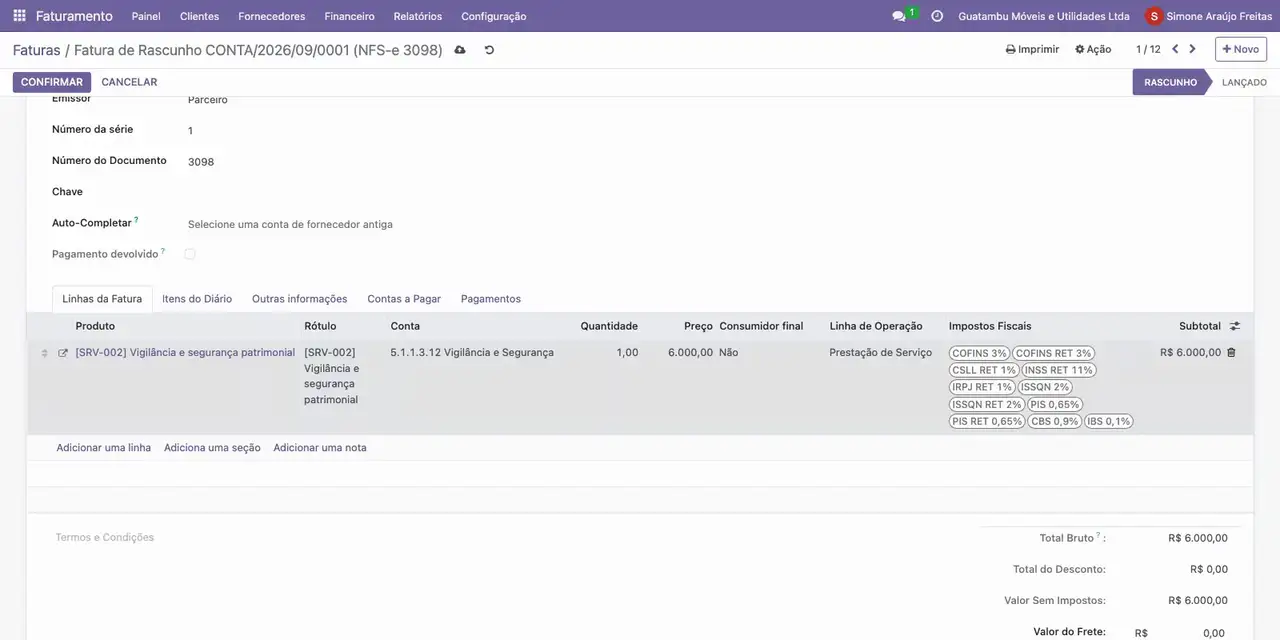Viewport: 1280px width, 640px height.
Task: Click the row drag handle icon
Action: click(x=44, y=353)
